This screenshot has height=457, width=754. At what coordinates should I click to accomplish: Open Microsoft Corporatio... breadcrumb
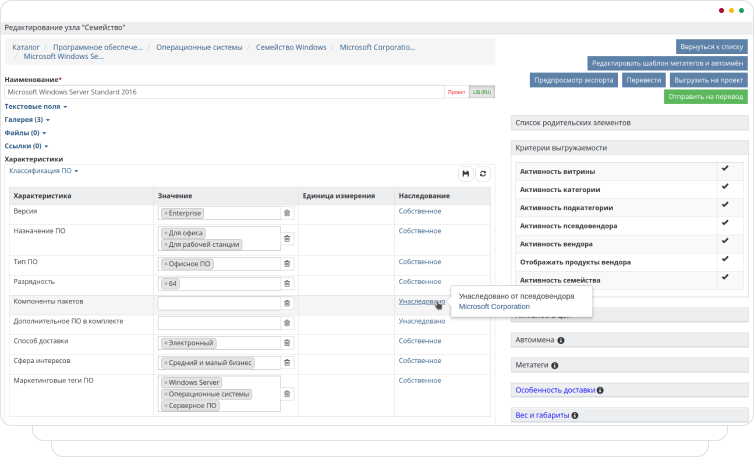(x=377, y=47)
